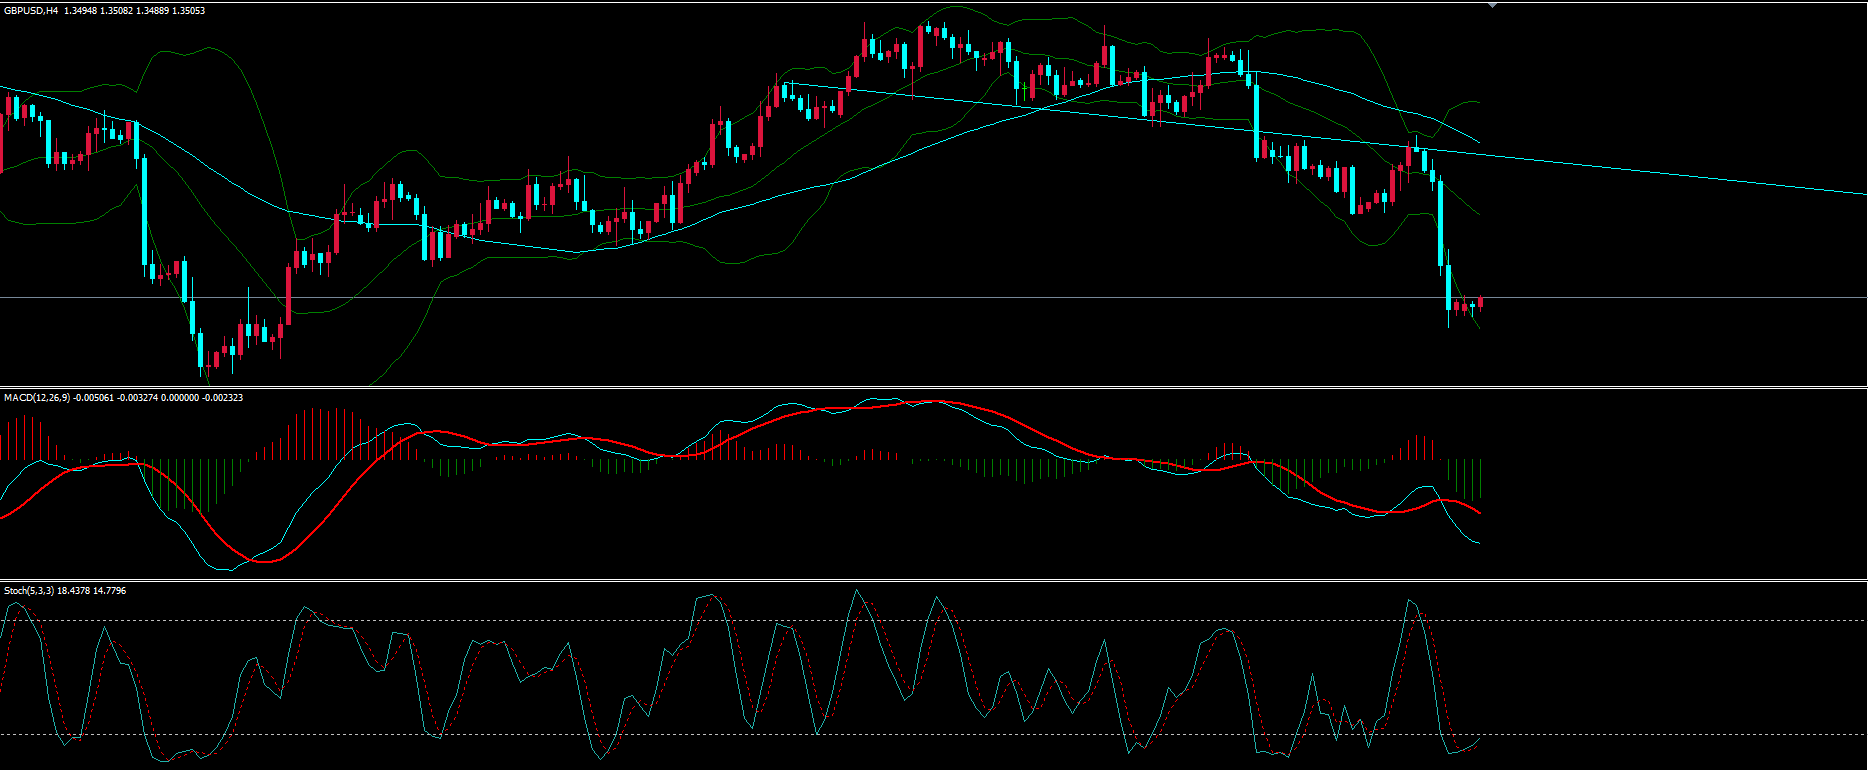Screen dimensions: 1868x770
Task: Click the chart shift triangle marker at top
Action: [1493, 6]
